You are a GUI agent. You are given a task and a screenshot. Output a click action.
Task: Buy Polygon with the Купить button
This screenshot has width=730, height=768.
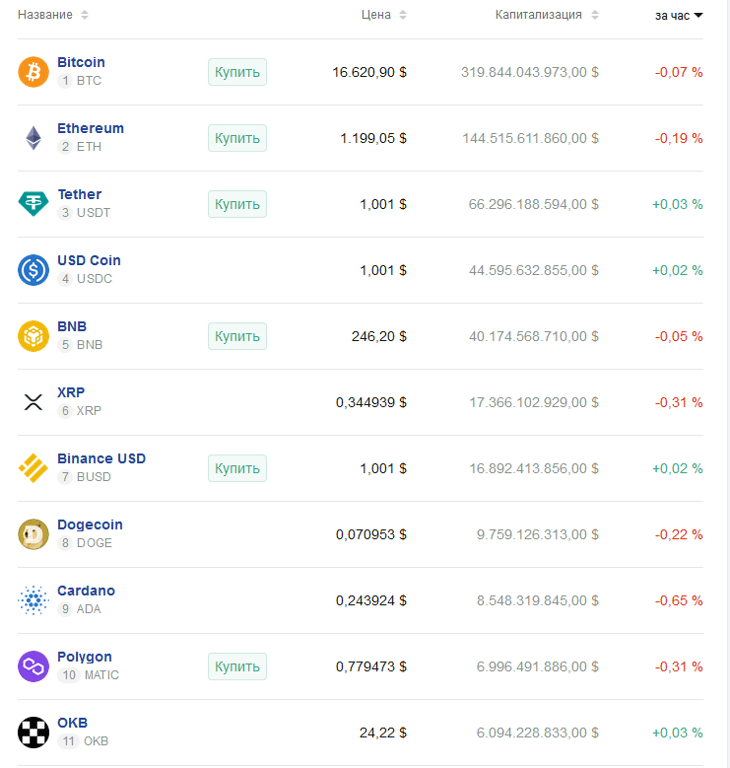click(237, 666)
